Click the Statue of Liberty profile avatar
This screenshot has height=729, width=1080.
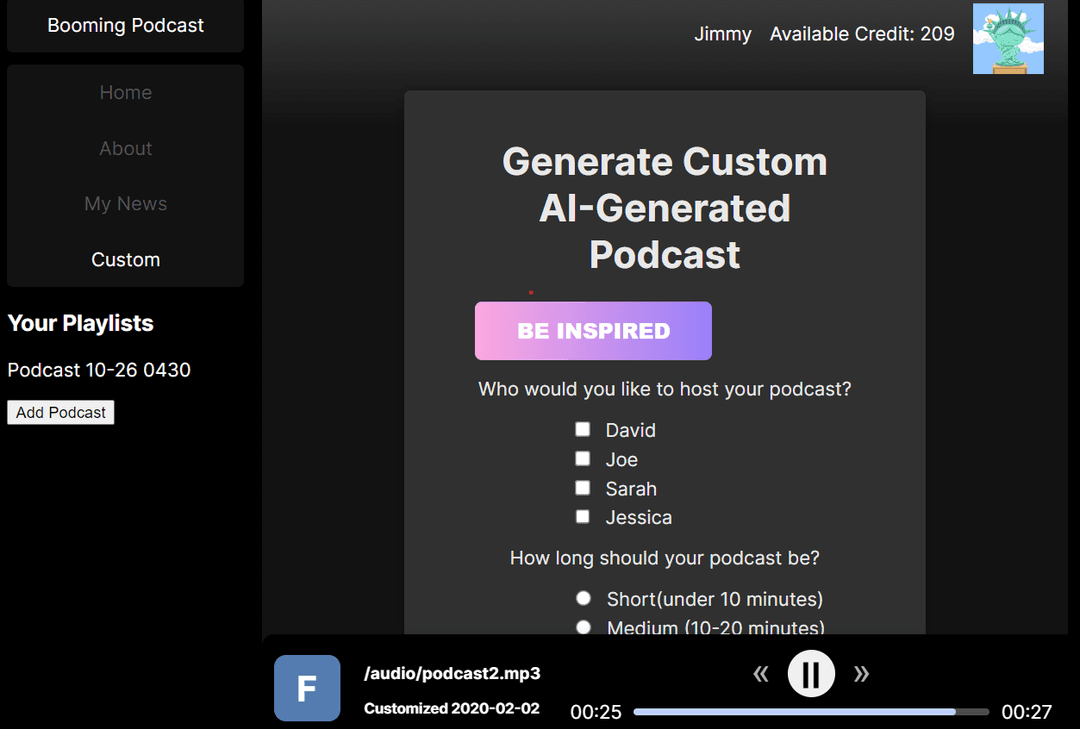[1008, 38]
